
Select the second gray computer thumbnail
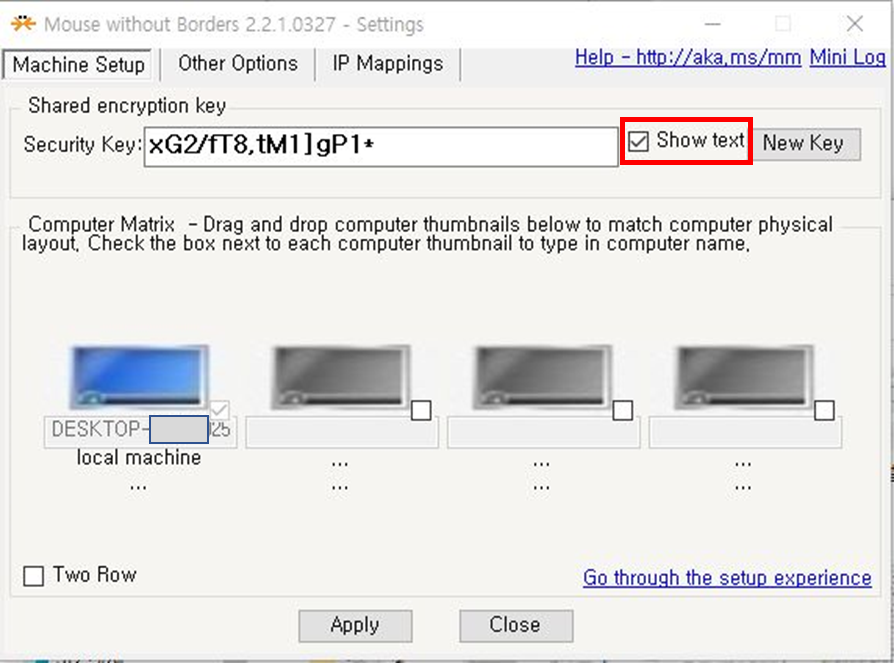pyautogui.click(x=340, y=377)
